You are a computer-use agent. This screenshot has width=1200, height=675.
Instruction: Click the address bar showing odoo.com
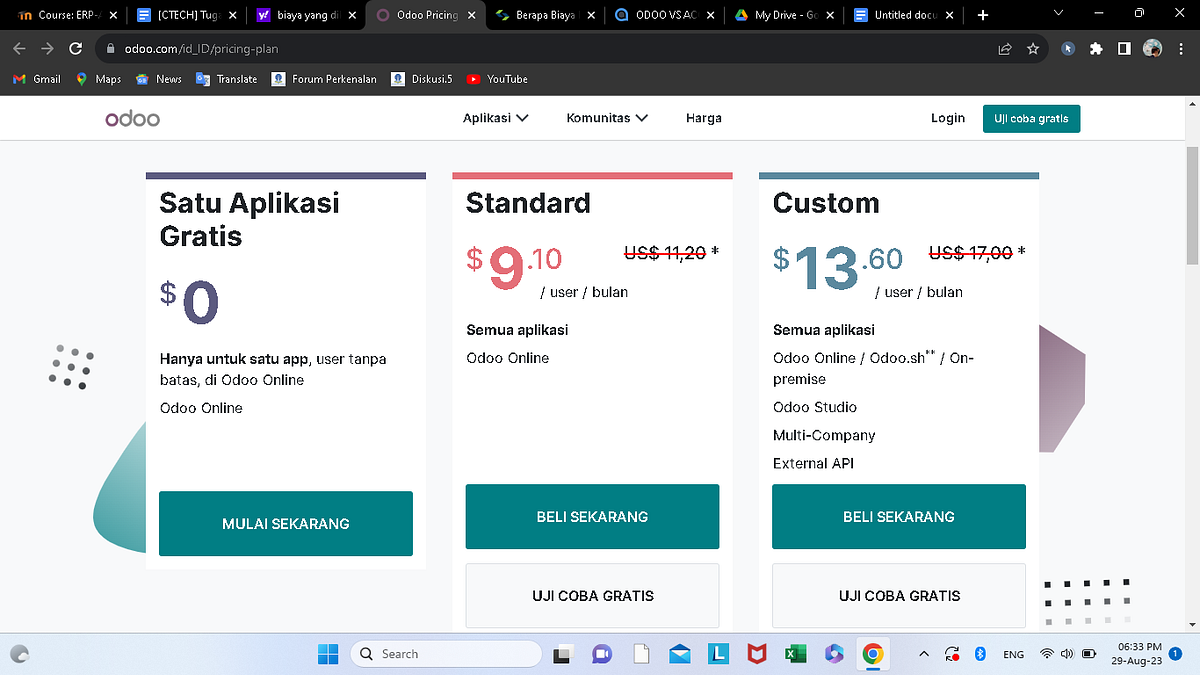click(x=200, y=47)
